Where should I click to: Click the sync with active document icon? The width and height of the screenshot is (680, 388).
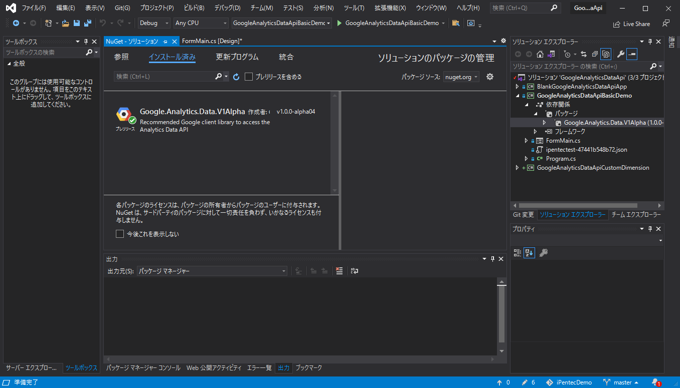pyautogui.click(x=584, y=54)
